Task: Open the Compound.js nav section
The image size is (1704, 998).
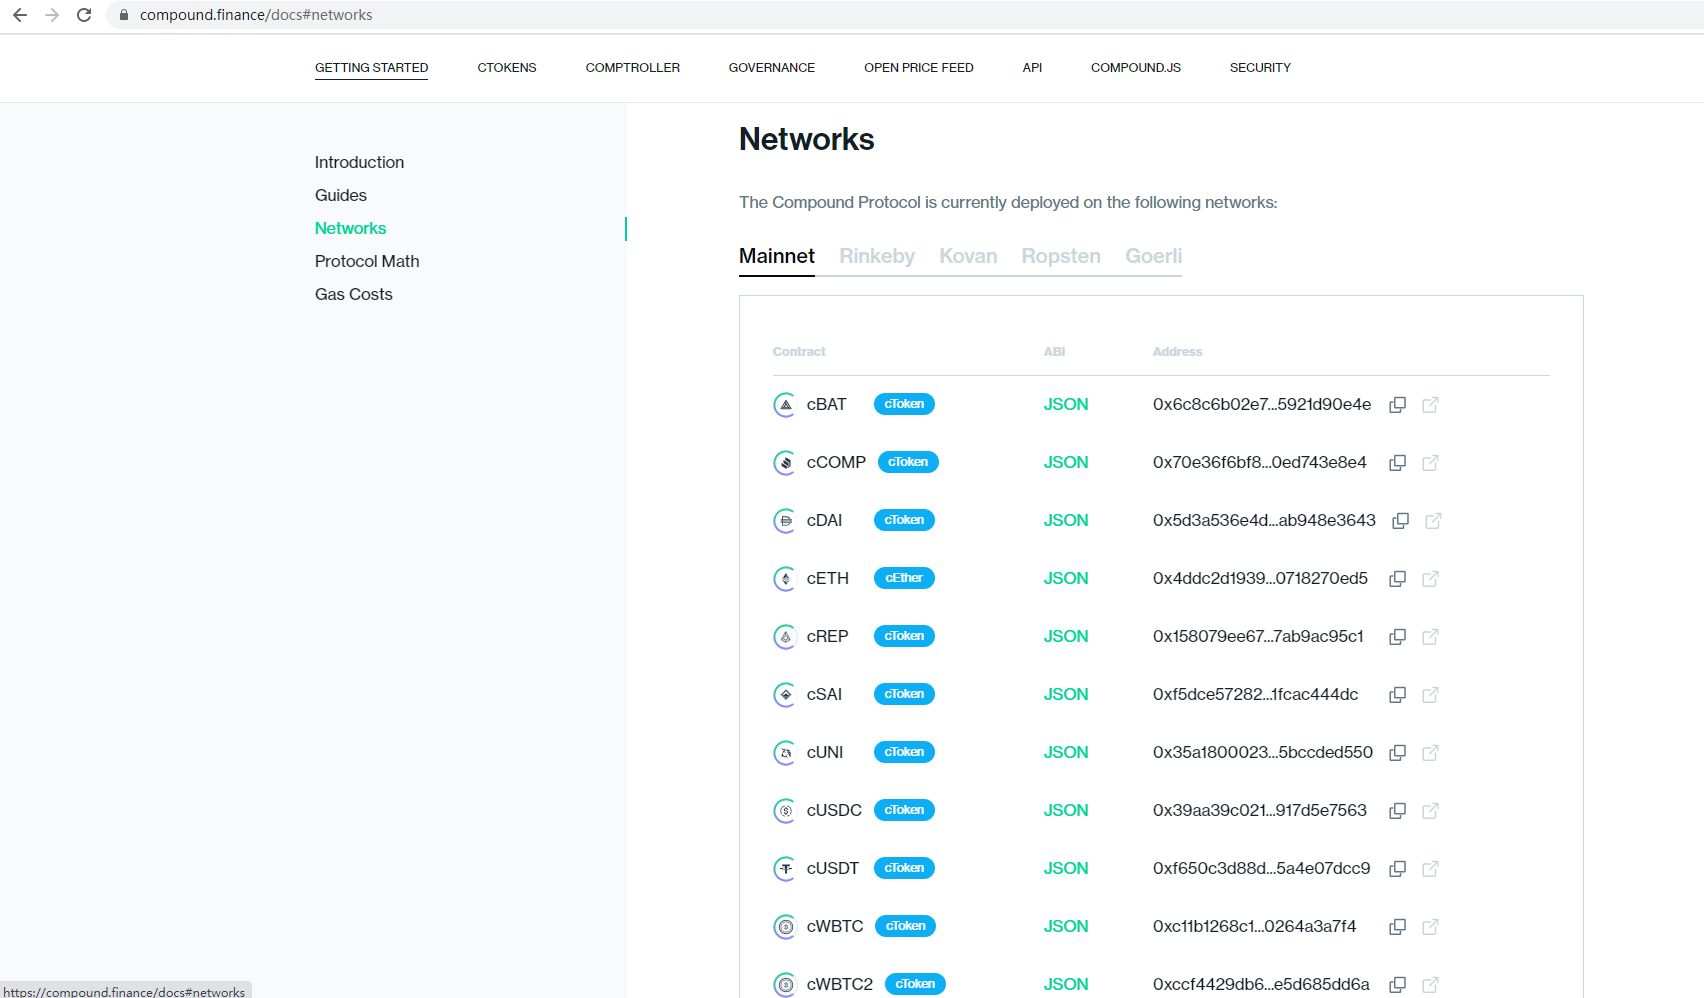Action: tap(1136, 68)
